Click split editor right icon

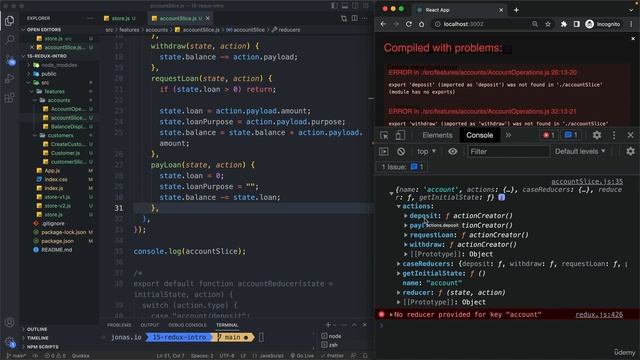[354, 18]
